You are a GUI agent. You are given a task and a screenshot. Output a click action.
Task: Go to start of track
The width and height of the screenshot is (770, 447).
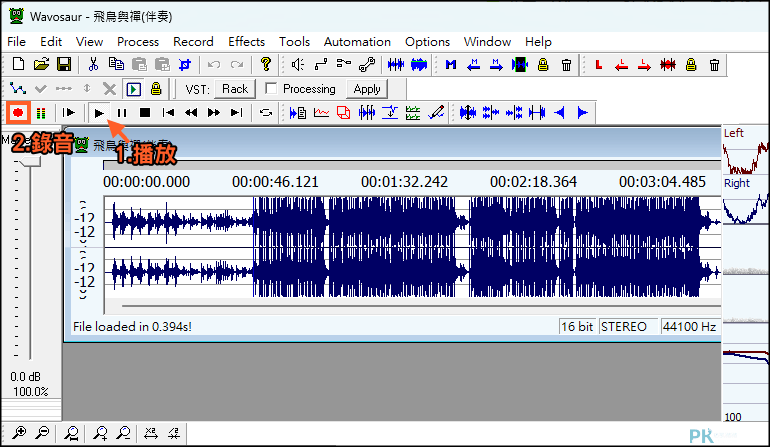(x=168, y=113)
